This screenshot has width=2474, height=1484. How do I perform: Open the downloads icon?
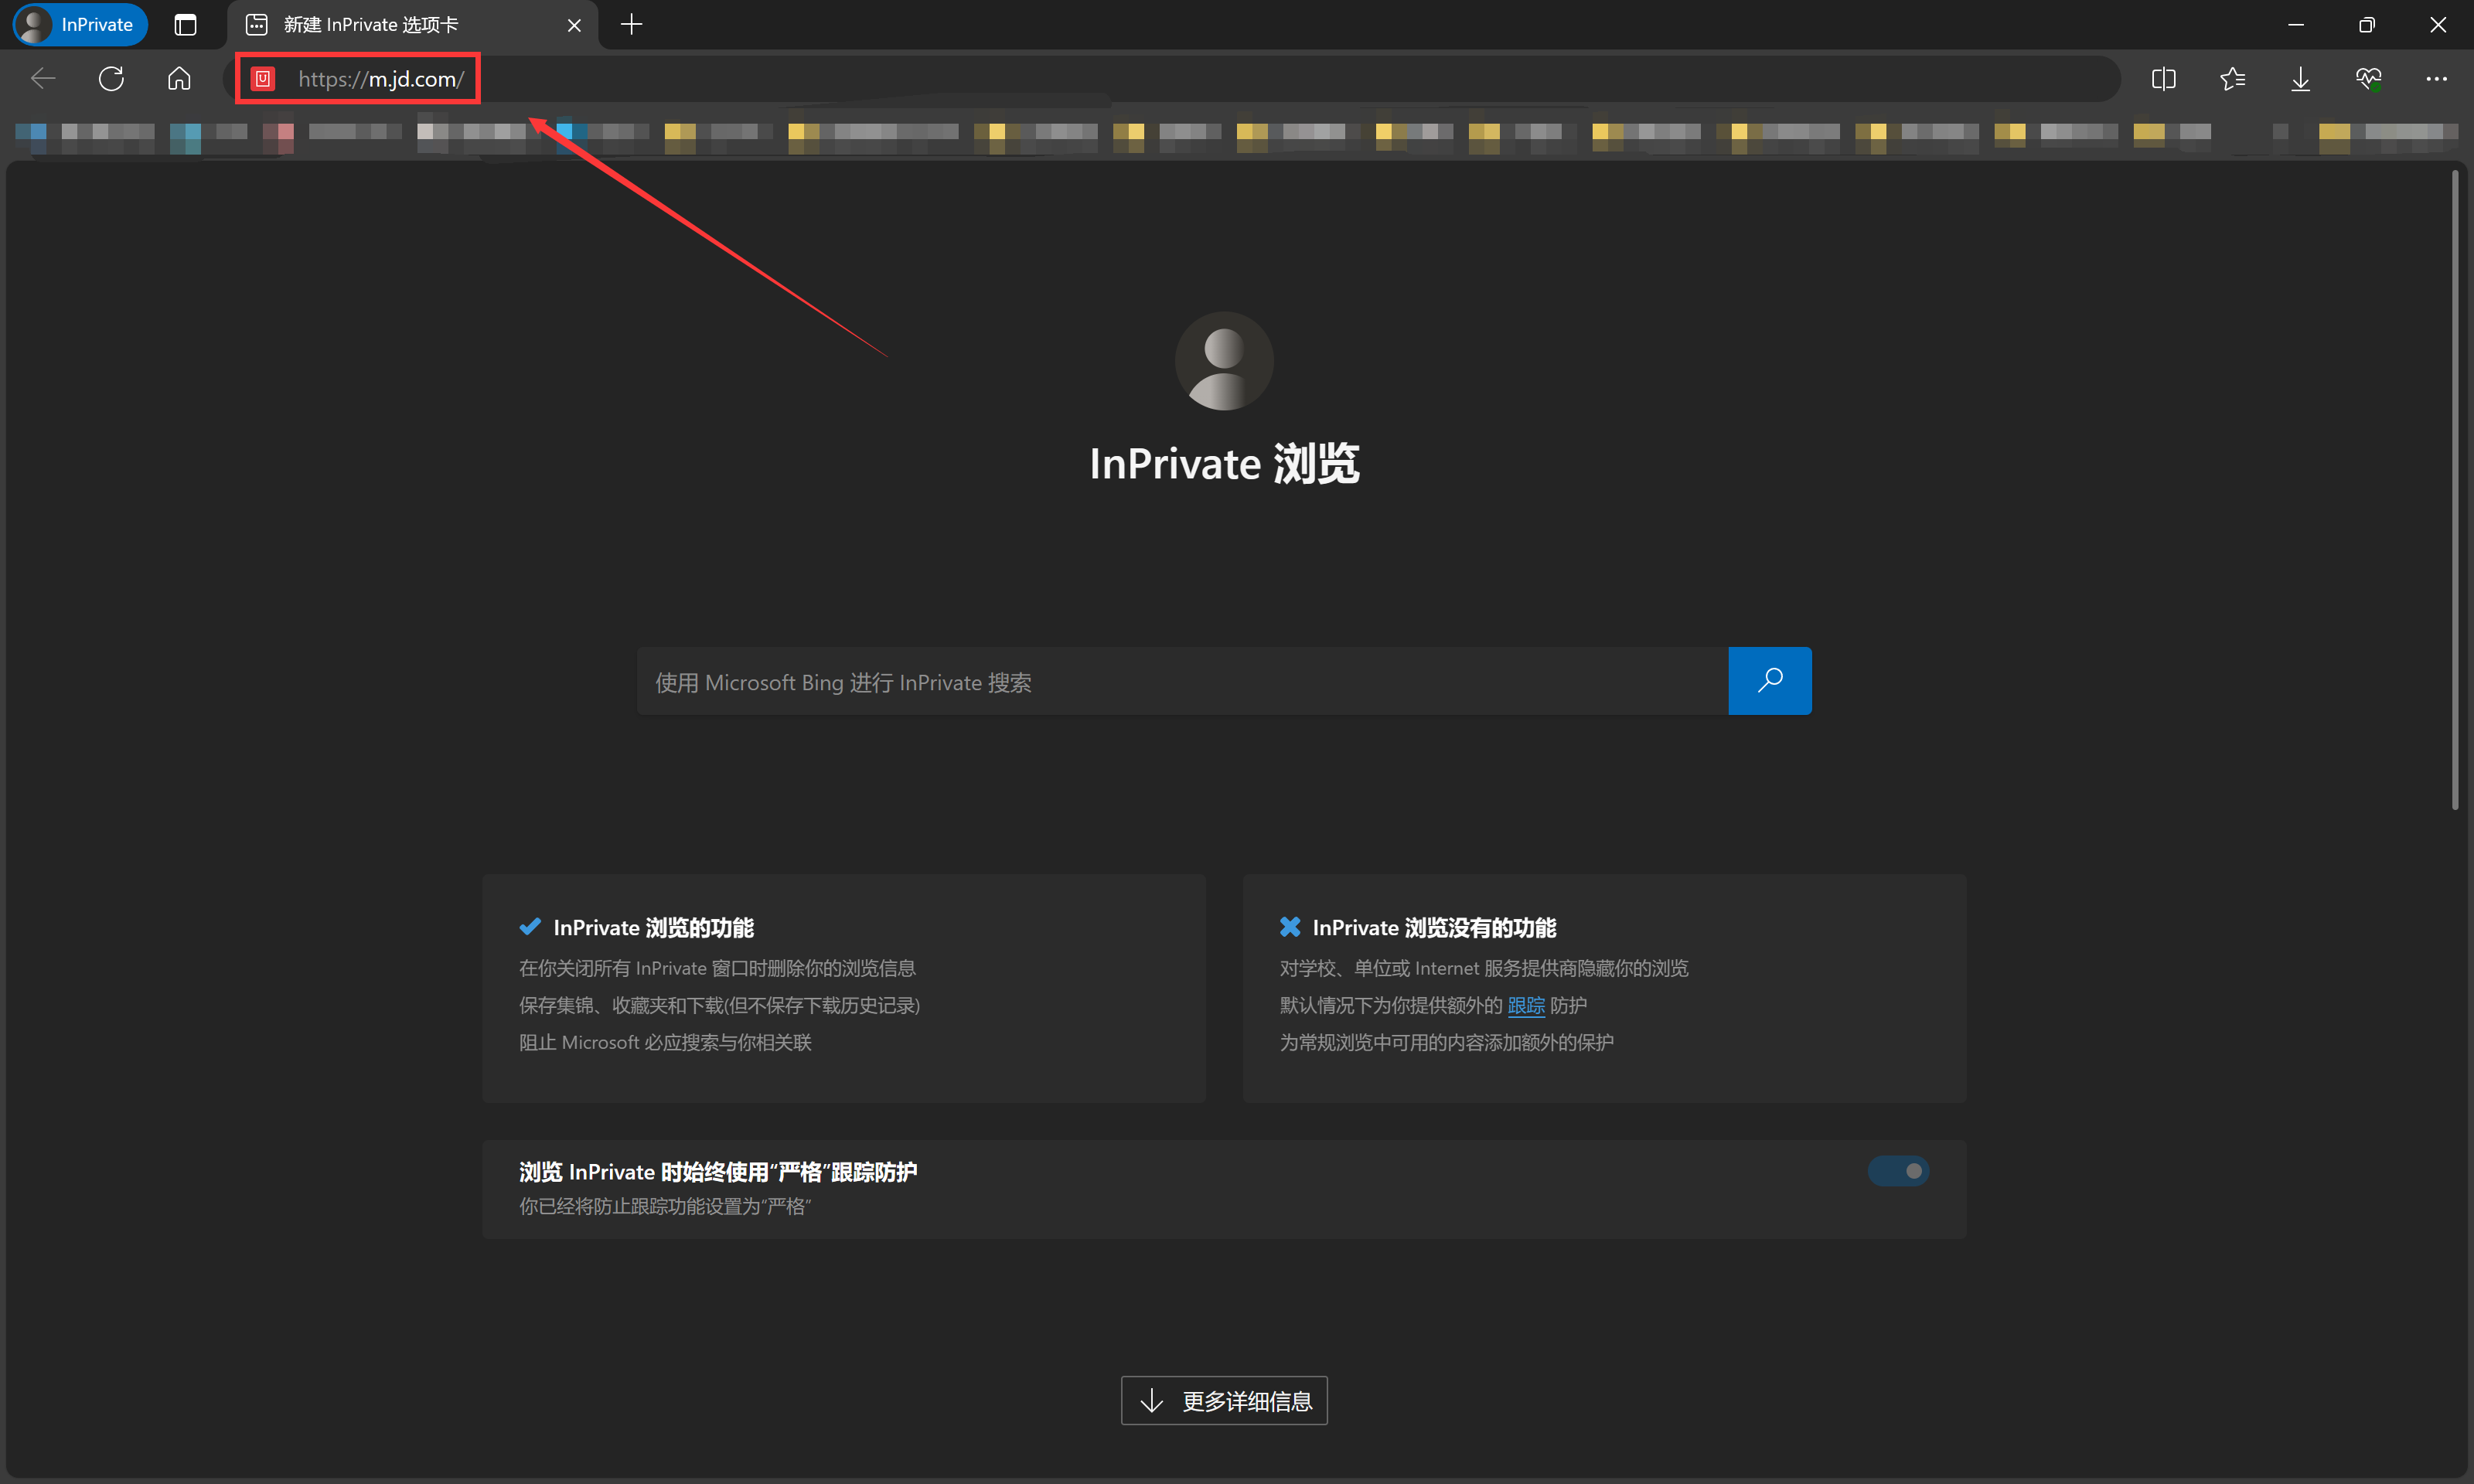pos(2300,79)
